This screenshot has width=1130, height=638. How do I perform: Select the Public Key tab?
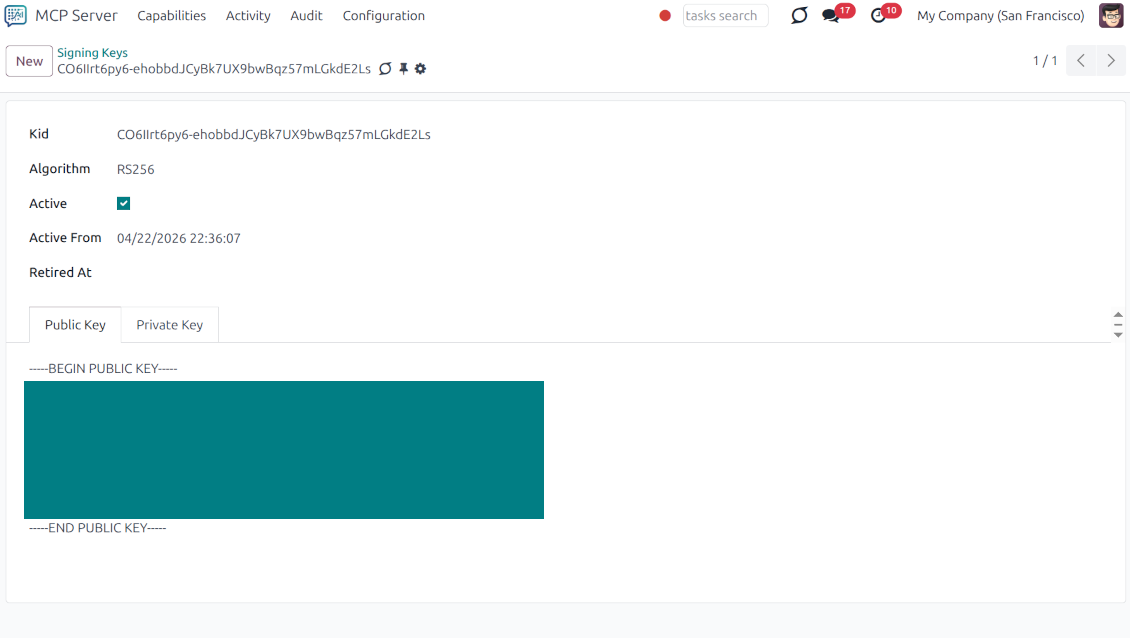click(x=74, y=324)
